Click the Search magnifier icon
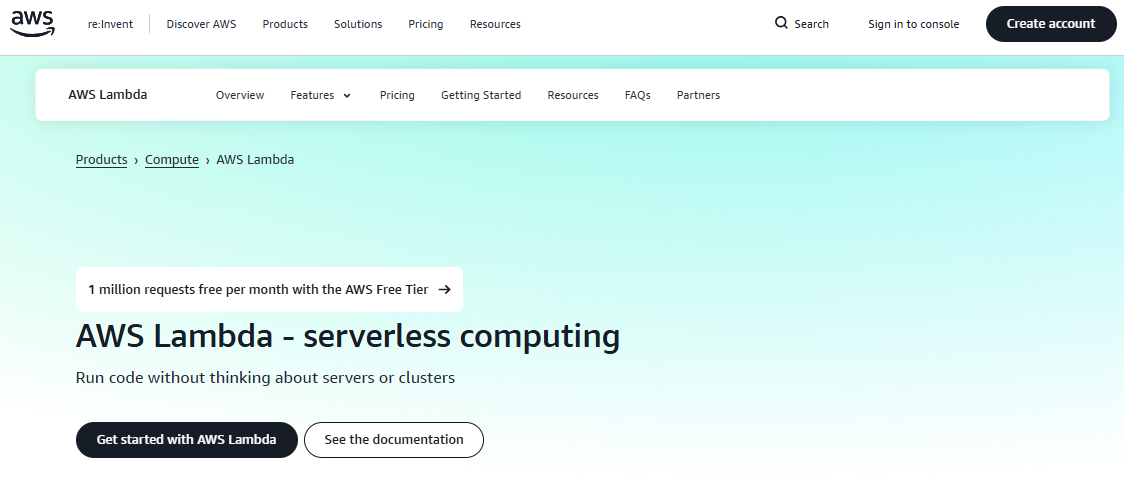1124x502 pixels. [781, 23]
